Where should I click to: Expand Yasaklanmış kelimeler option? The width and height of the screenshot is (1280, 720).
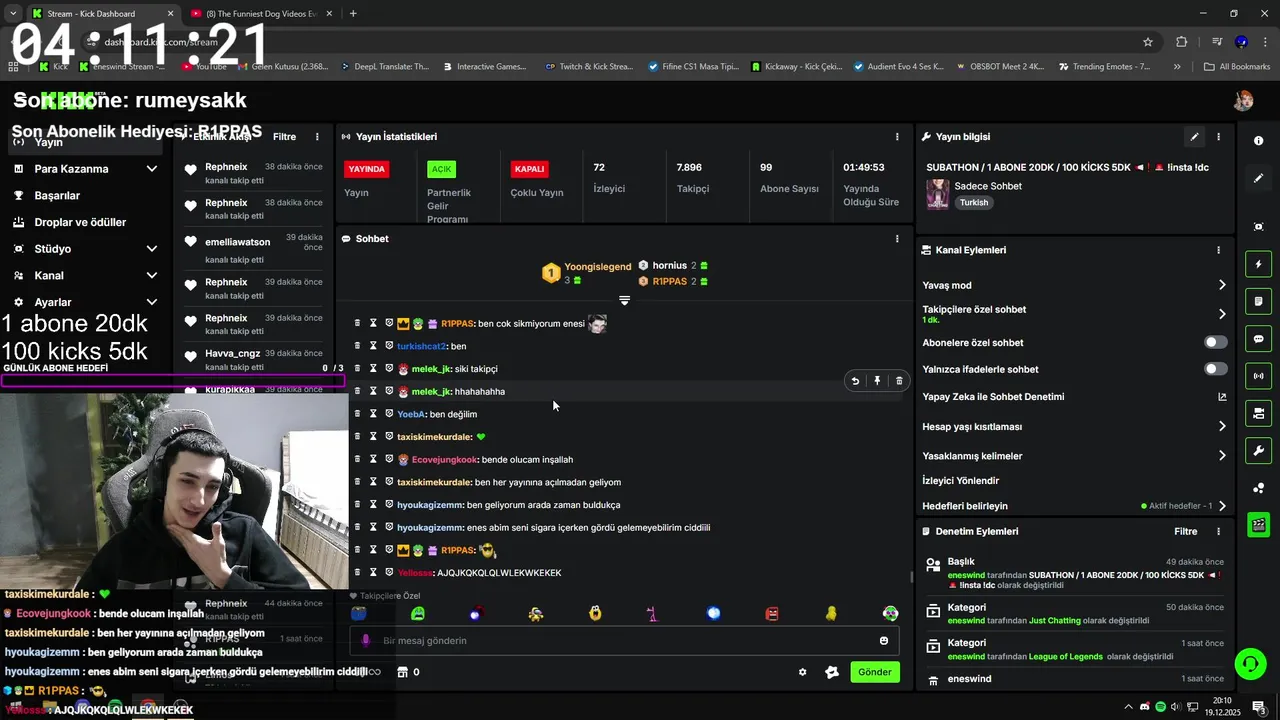(x=1221, y=455)
